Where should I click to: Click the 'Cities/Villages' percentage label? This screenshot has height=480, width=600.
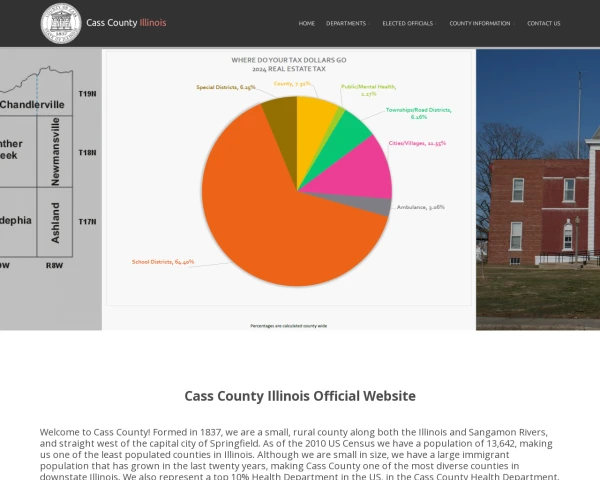coord(417,143)
